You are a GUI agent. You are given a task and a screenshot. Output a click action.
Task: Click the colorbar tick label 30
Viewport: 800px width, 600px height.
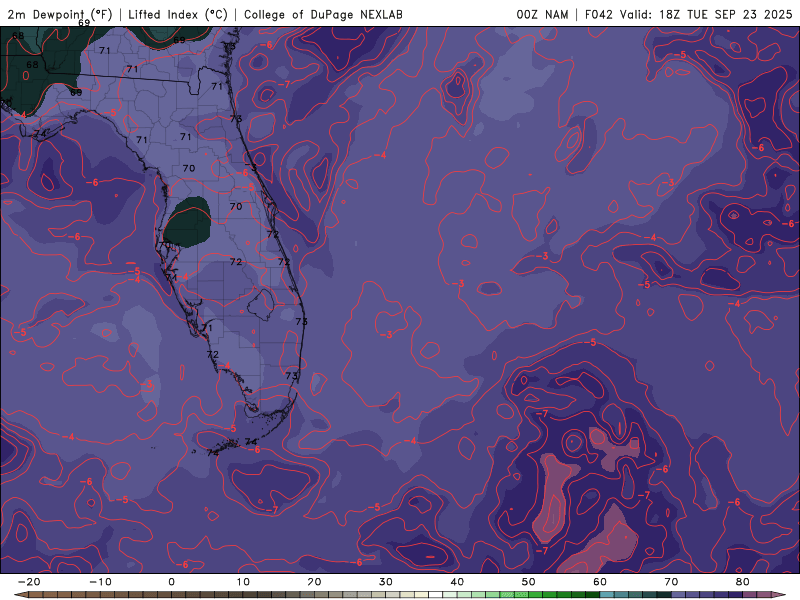pos(386,582)
